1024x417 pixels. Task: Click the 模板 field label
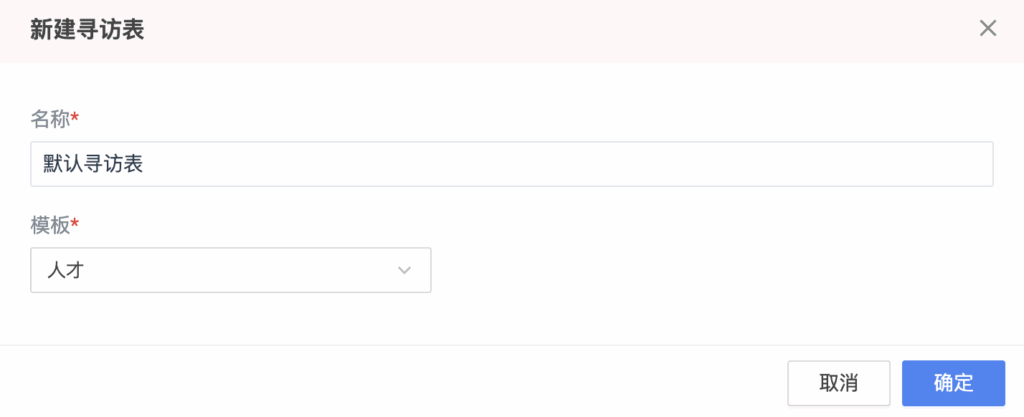coord(50,225)
